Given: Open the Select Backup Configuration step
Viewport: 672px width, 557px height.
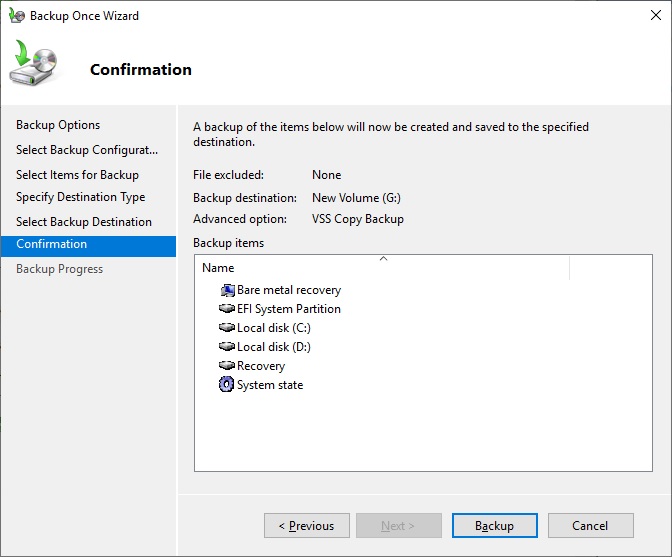Looking at the screenshot, I should pos(87,150).
